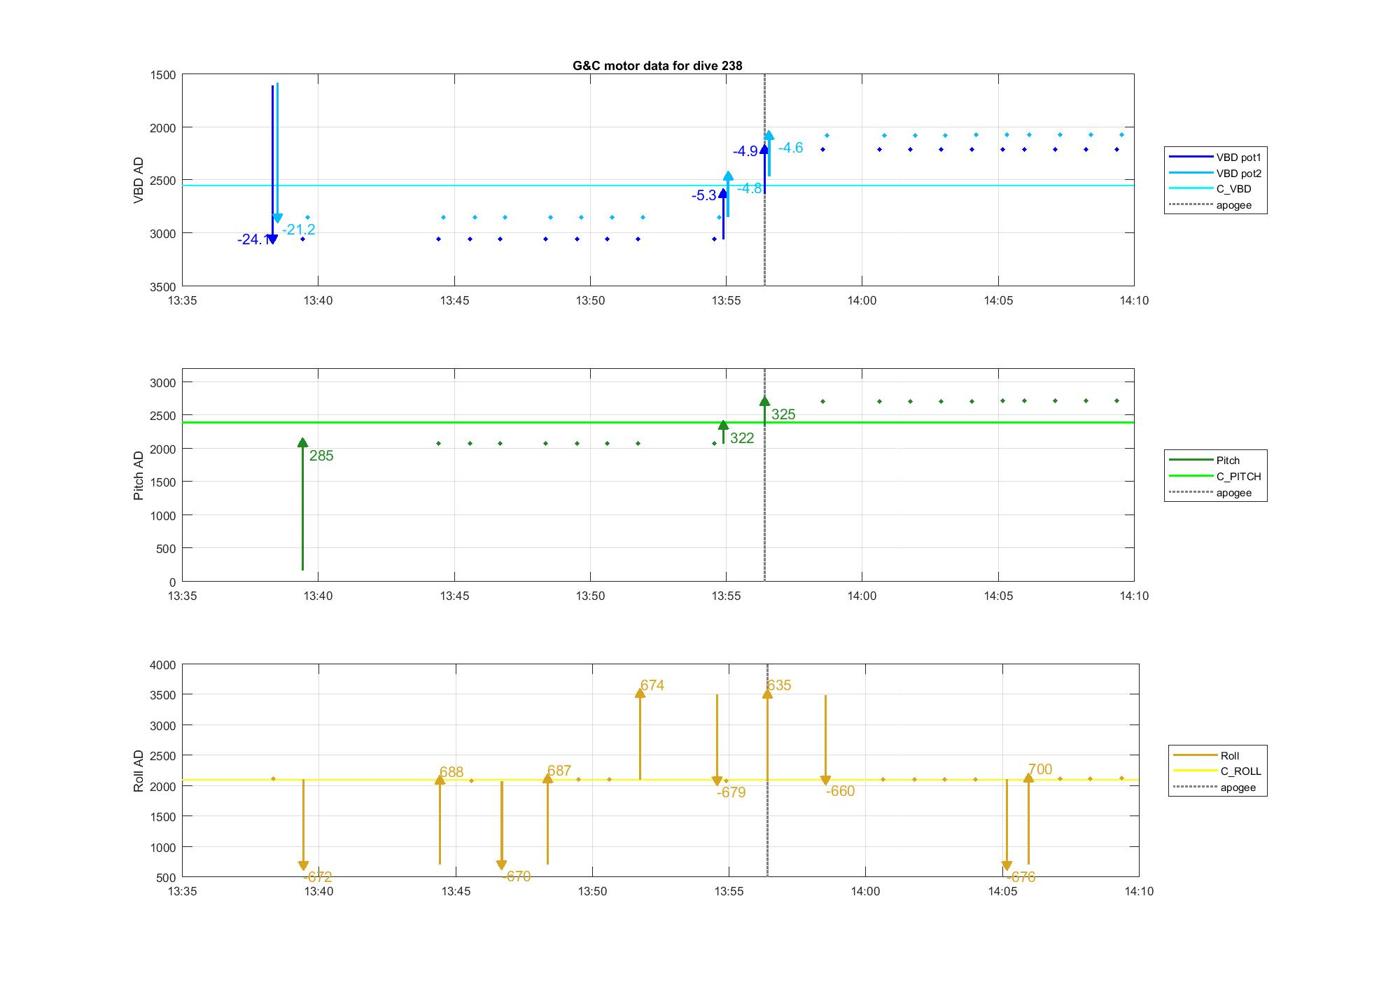Click the -679 roll value label
Viewport: 1400px width, 986px height.
click(x=731, y=793)
